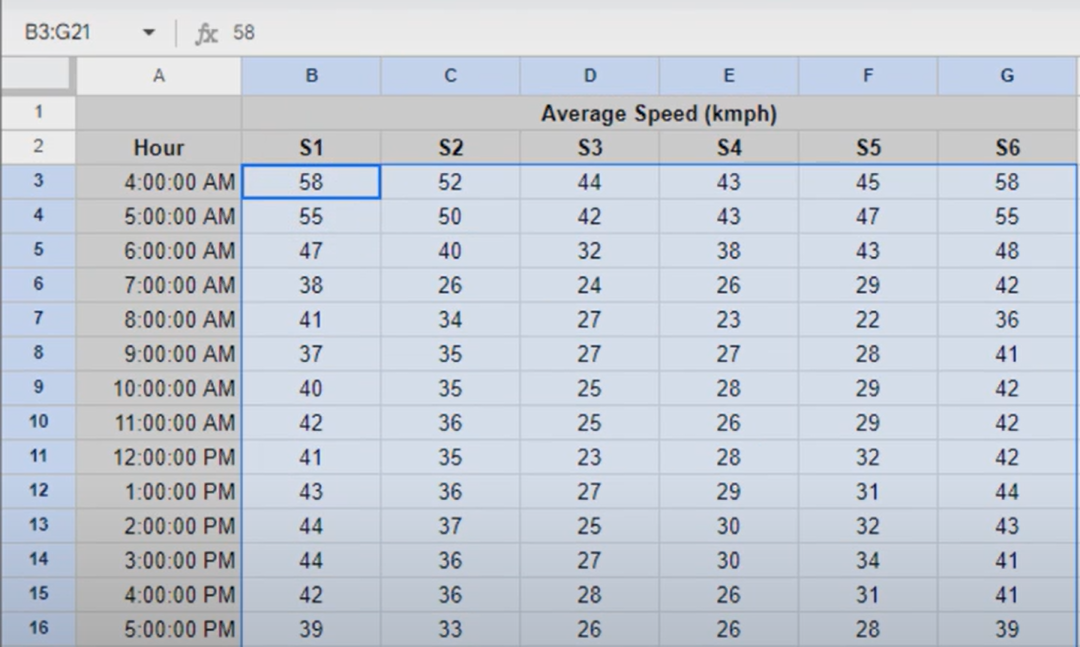Click the '7:00:00 AM' hour cell
Viewport: 1080px width, 647px height.
click(159, 285)
